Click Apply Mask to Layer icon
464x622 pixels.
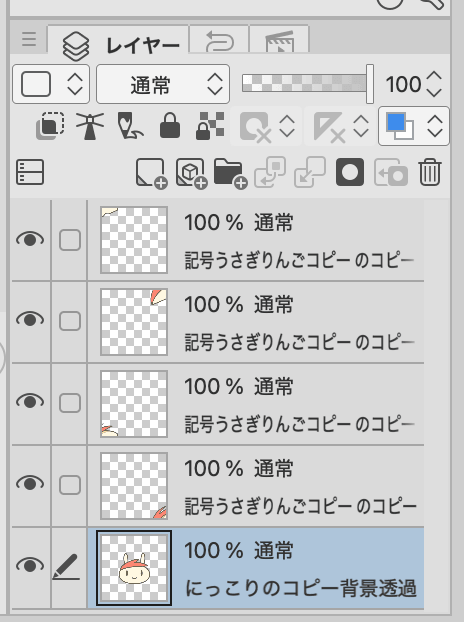(391, 173)
